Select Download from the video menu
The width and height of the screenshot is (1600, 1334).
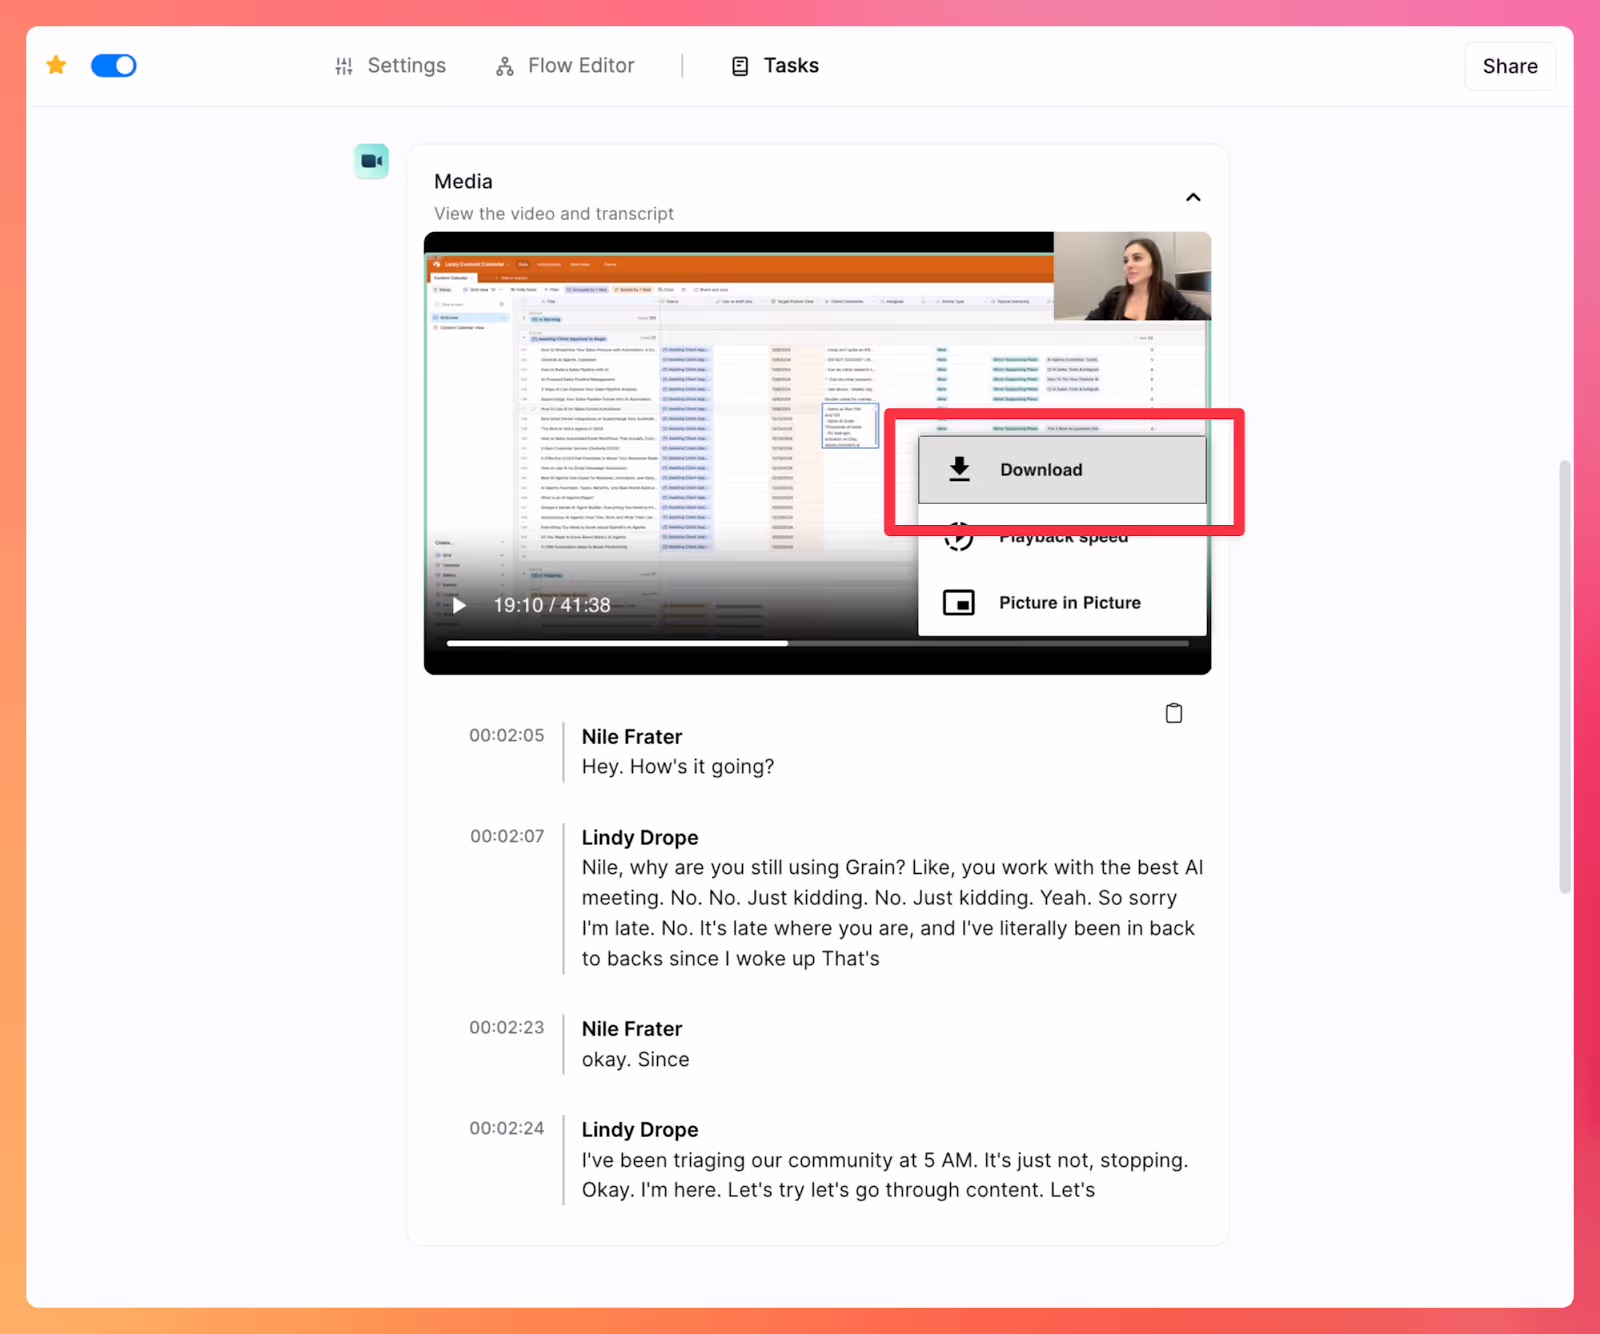click(1062, 470)
